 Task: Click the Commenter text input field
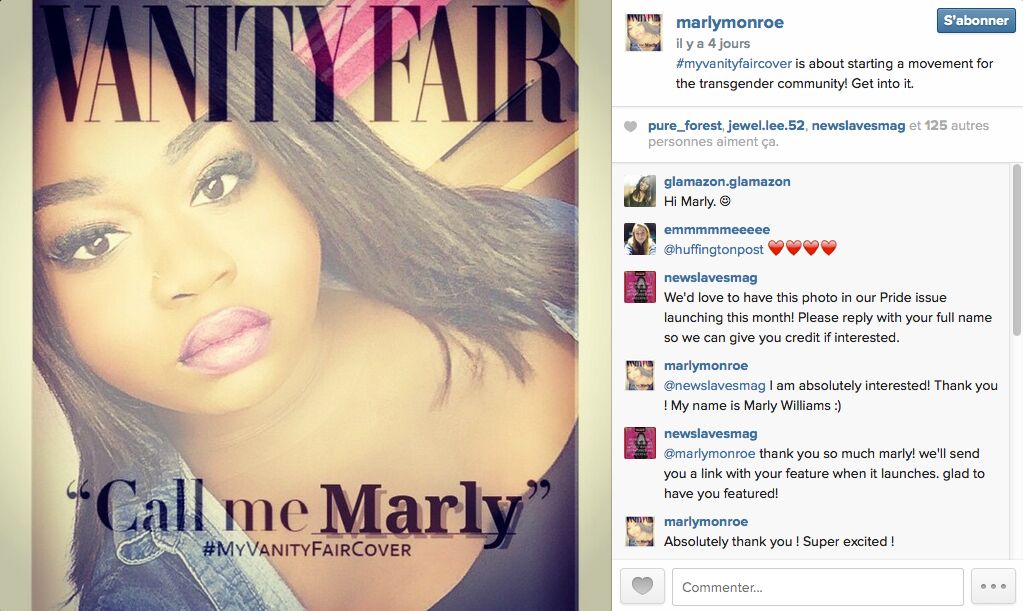click(x=817, y=587)
